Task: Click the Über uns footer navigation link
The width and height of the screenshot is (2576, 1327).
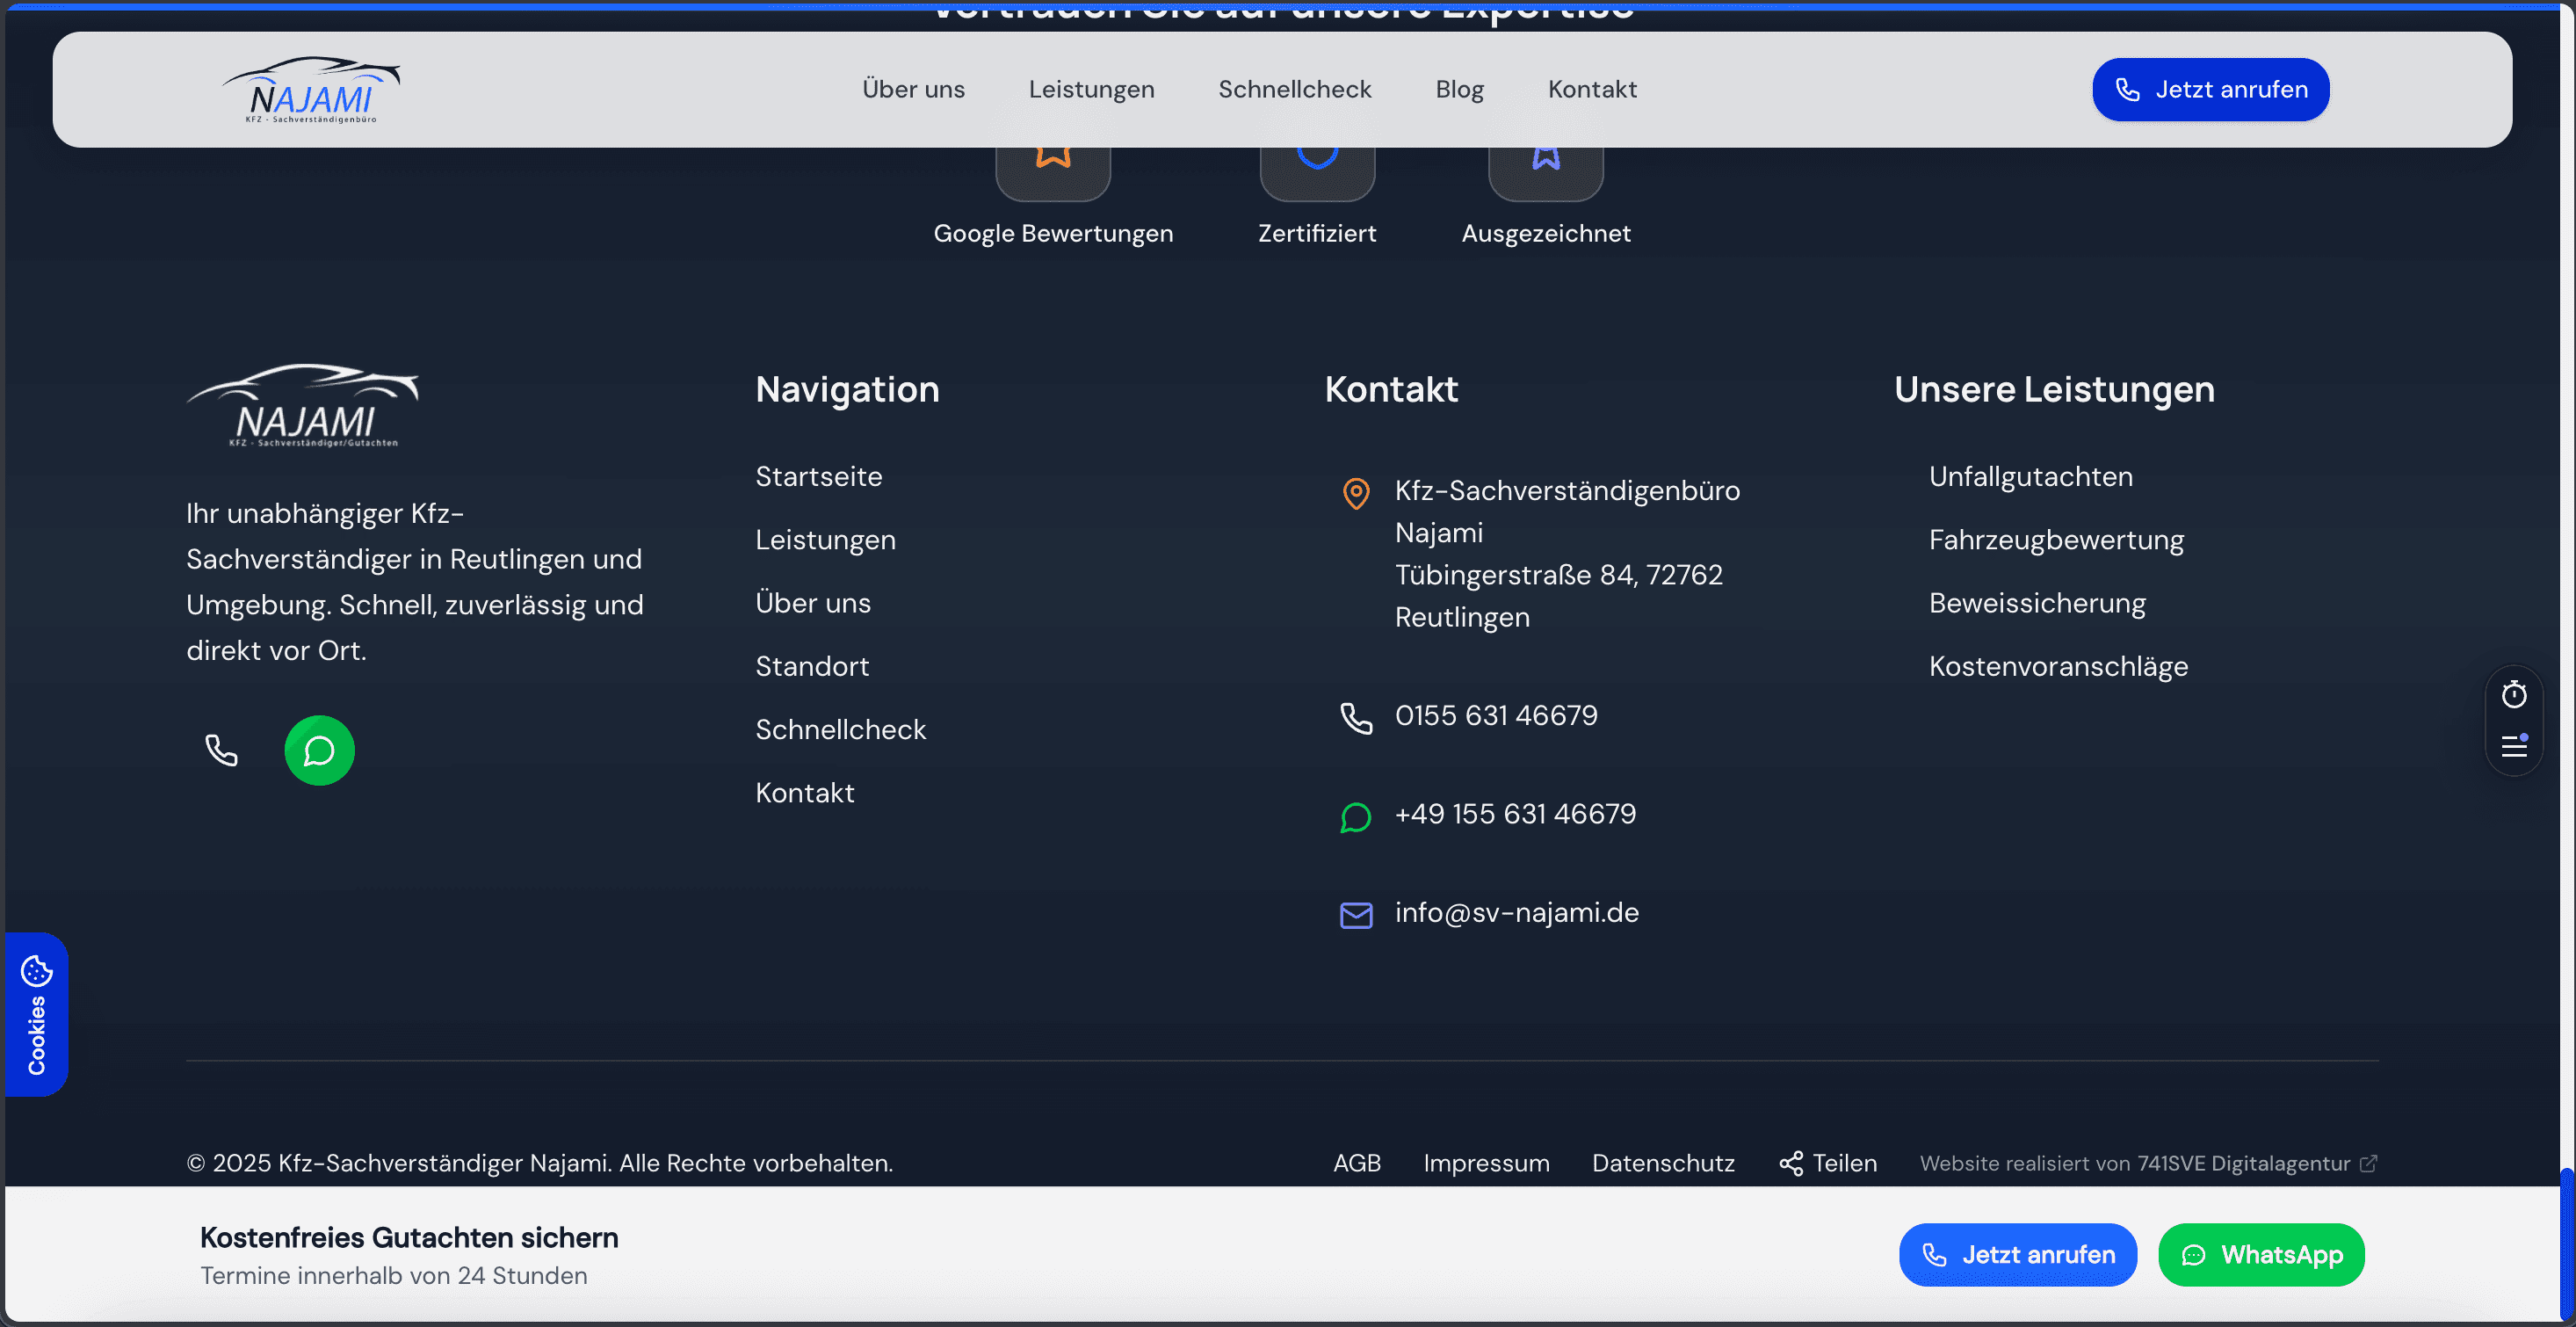Action: point(812,603)
